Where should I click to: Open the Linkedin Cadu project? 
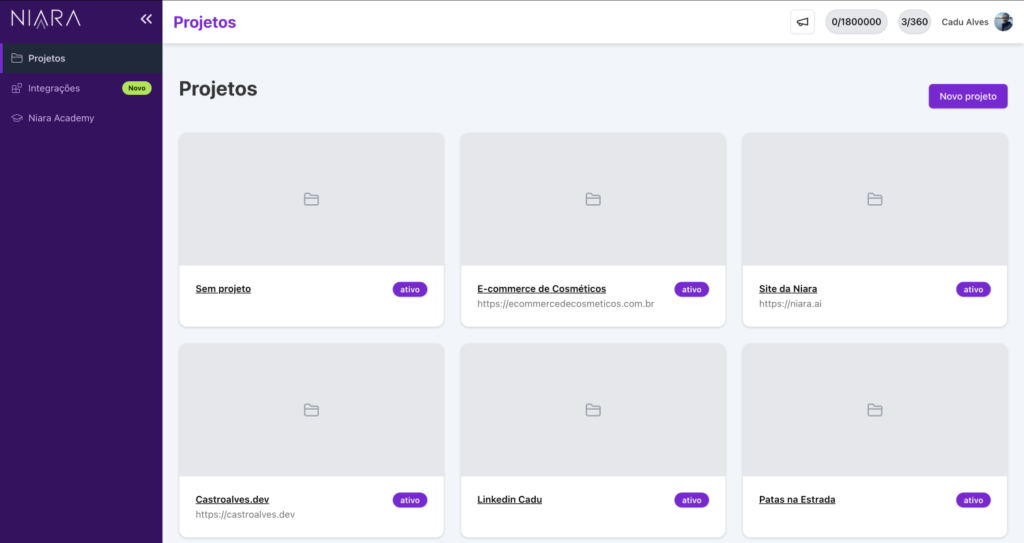[x=509, y=499]
